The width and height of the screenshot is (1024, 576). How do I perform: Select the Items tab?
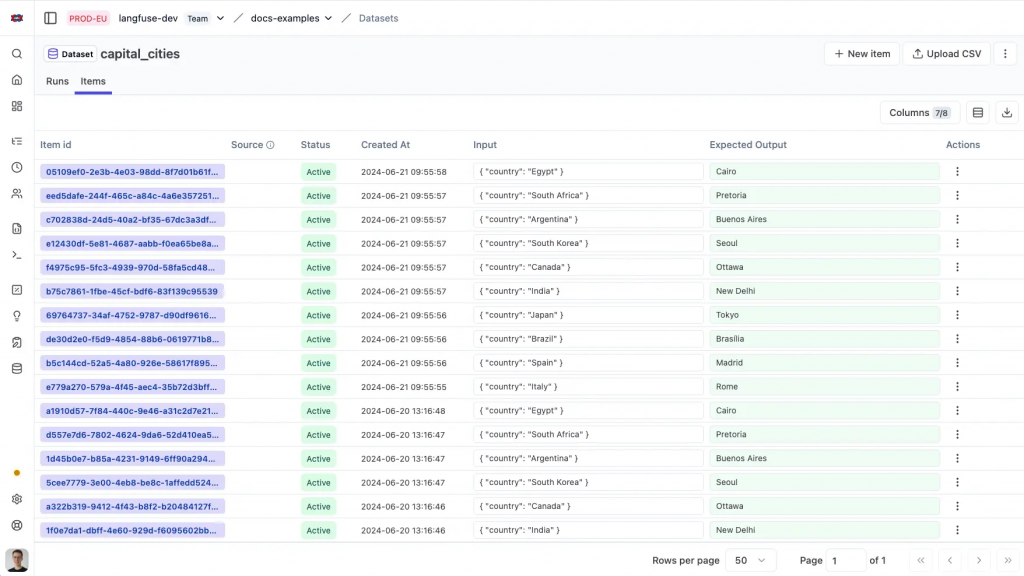(x=93, y=81)
